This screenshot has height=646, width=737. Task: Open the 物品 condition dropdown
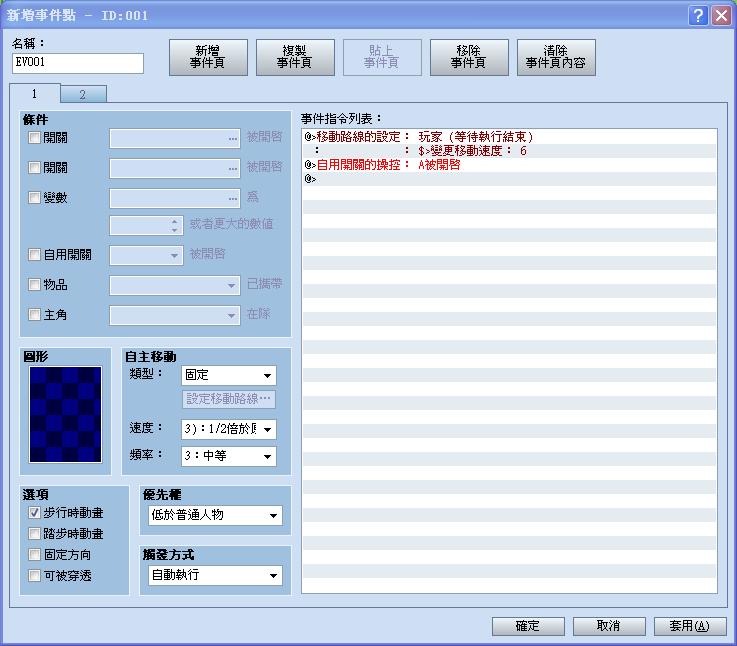[x=175, y=285]
